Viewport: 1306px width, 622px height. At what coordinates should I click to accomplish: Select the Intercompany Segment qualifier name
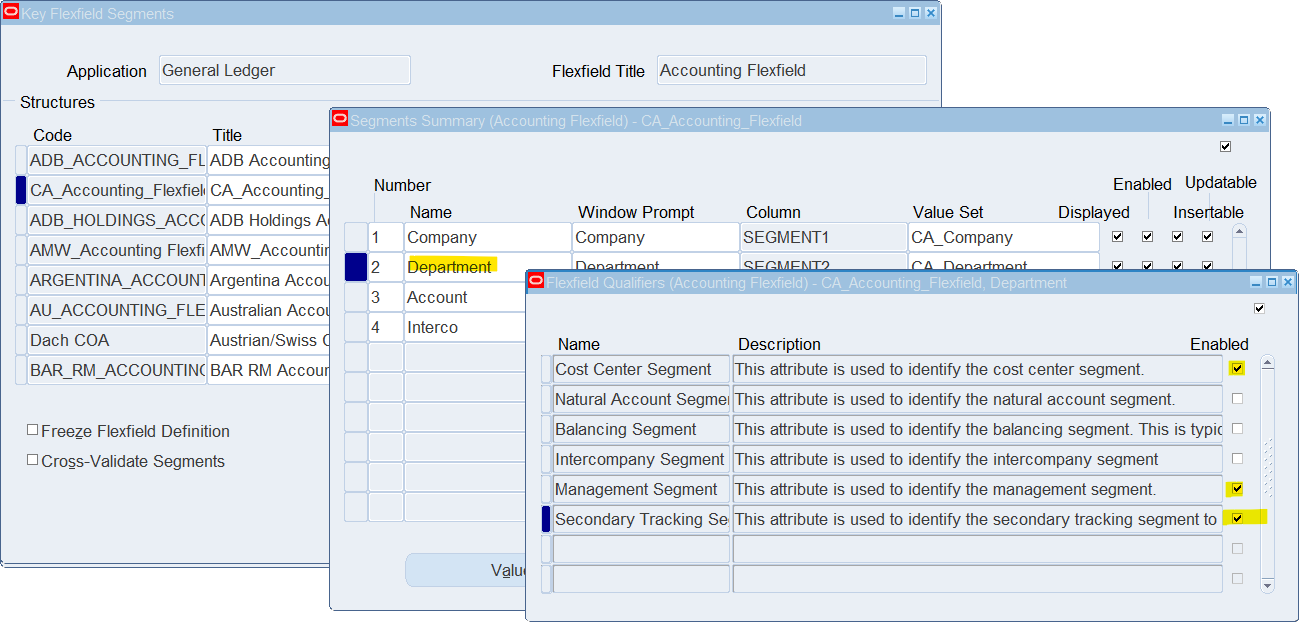[641, 459]
